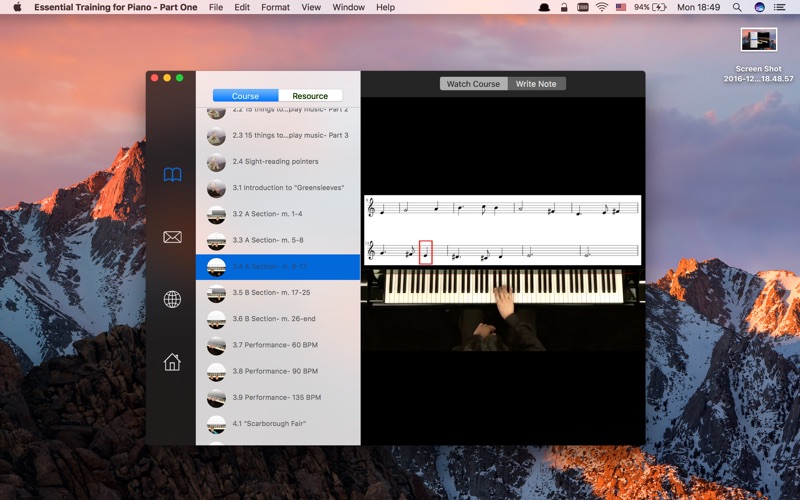Open lesson "3.1 Introduction to Greensleeves"
This screenshot has height=500, width=800.
click(278, 188)
